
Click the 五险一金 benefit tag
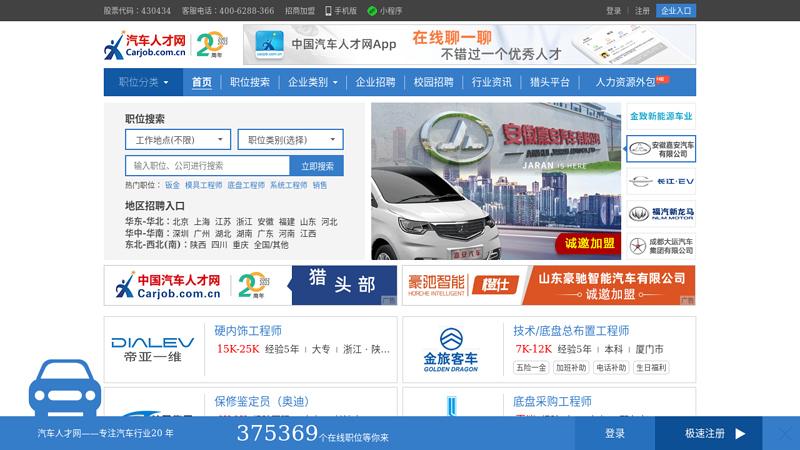coord(531,367)
